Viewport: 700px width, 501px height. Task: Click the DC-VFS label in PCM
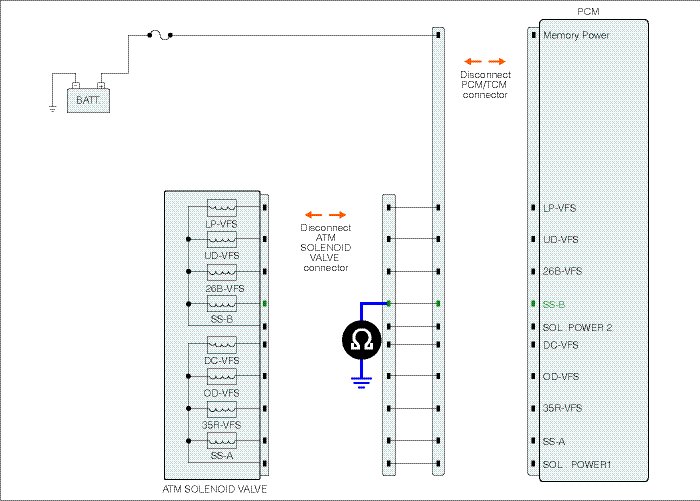[x=561, y=345]
